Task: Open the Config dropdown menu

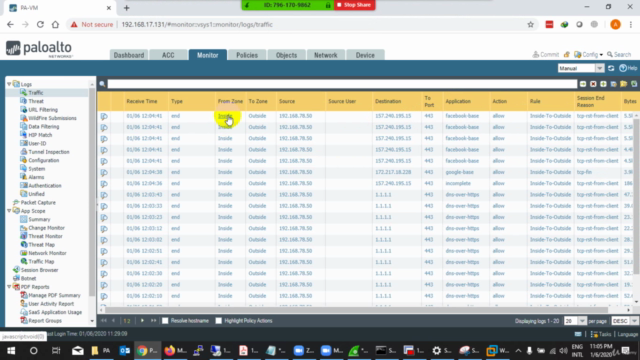Action: pyautogui.click(x=588, y=54)
